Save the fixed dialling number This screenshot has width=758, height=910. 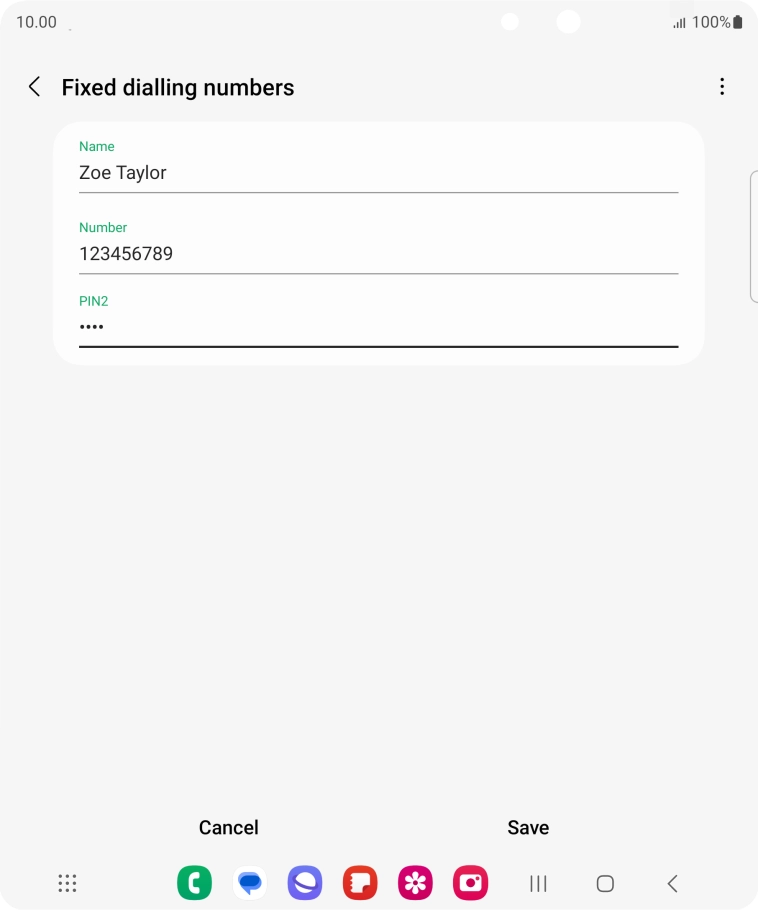tap(528, 827)
